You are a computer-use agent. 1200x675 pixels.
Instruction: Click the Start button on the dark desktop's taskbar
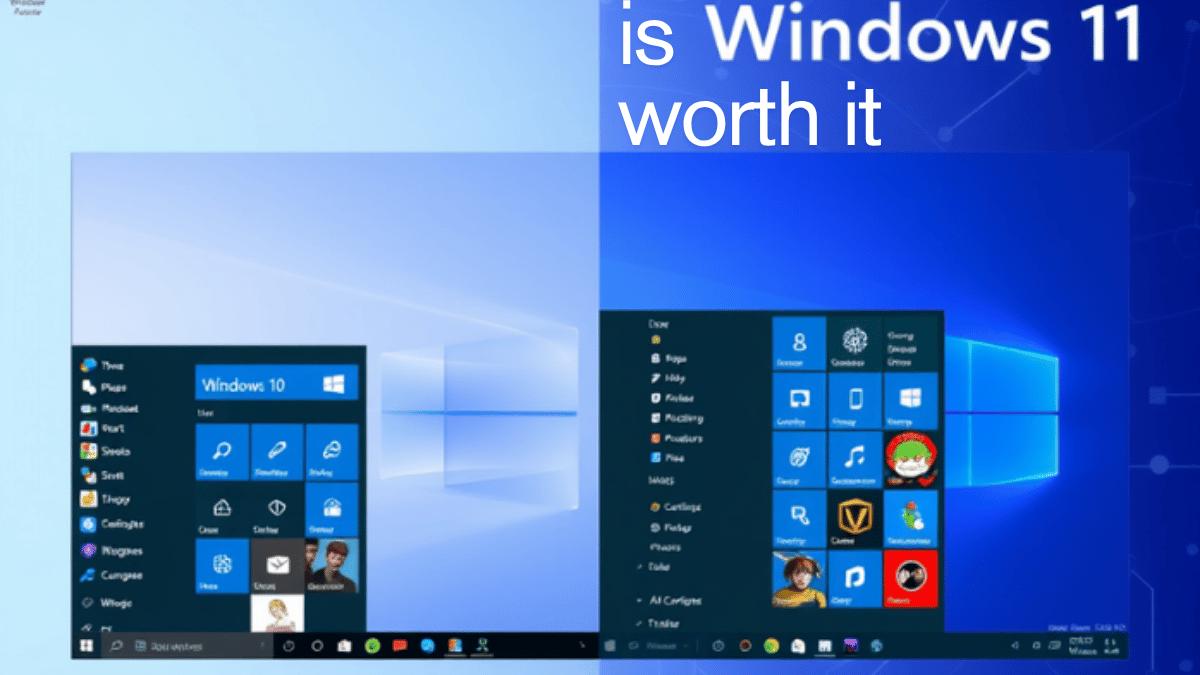pos(608,646)
